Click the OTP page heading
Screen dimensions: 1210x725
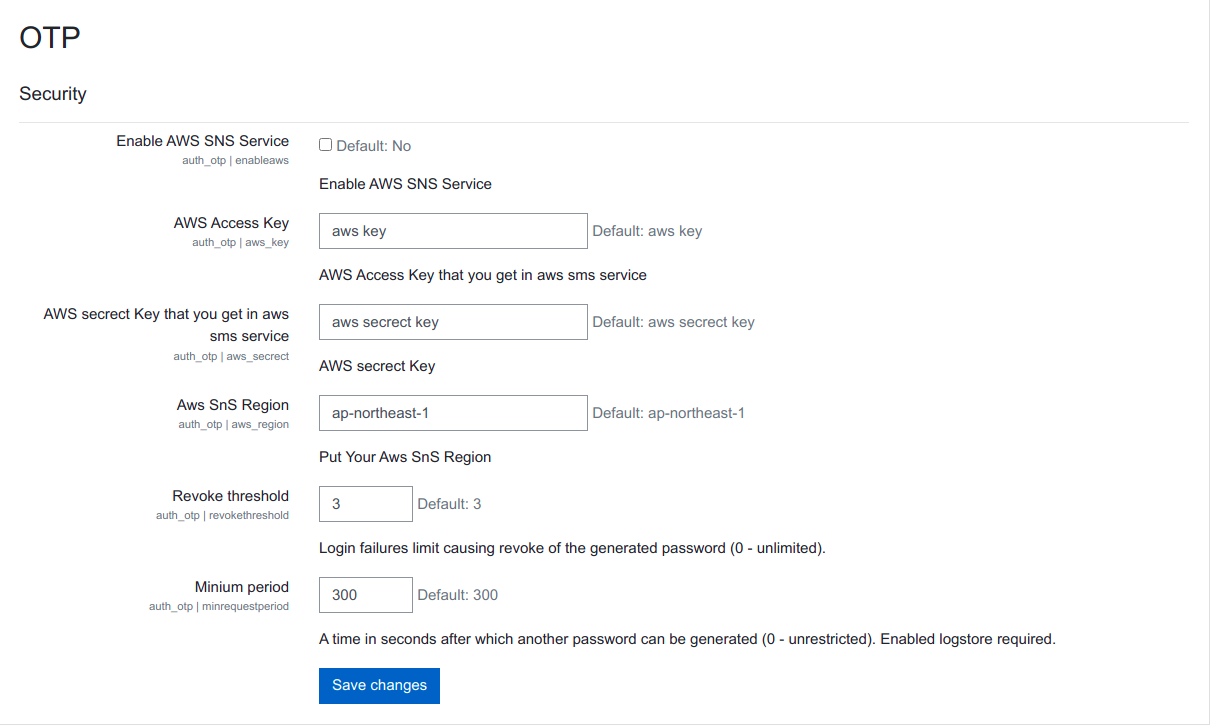50,38
